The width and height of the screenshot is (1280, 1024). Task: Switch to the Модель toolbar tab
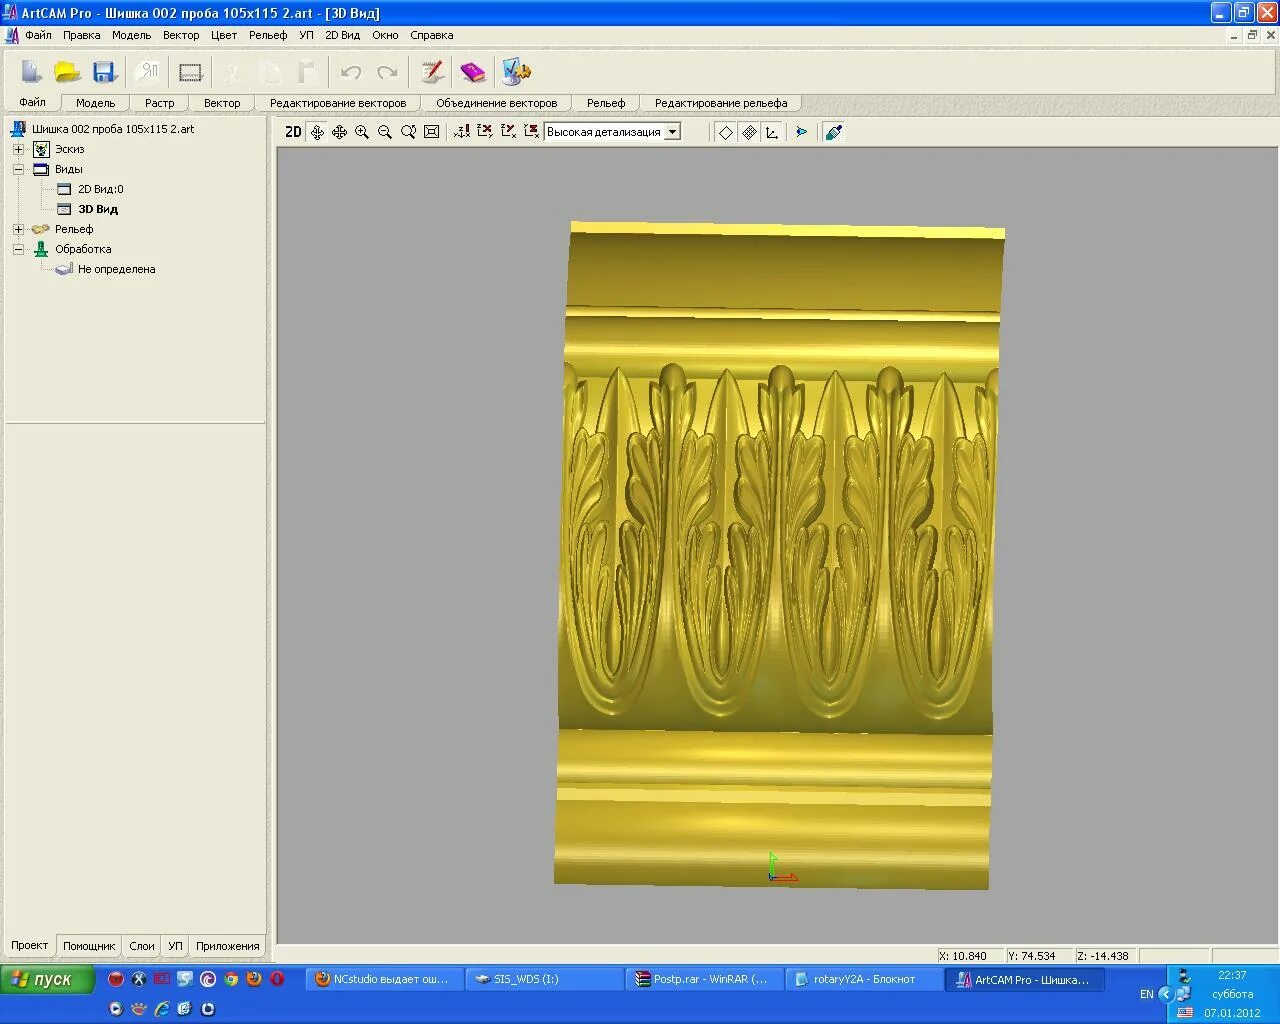coord(96,103)
